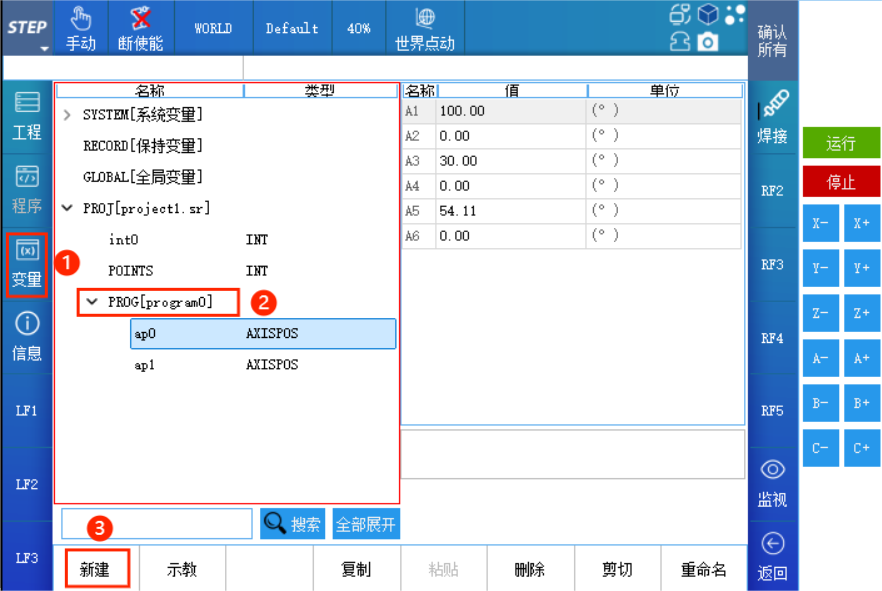
Task: Click the 焊接 welding icon
Action: pos(772,117)
